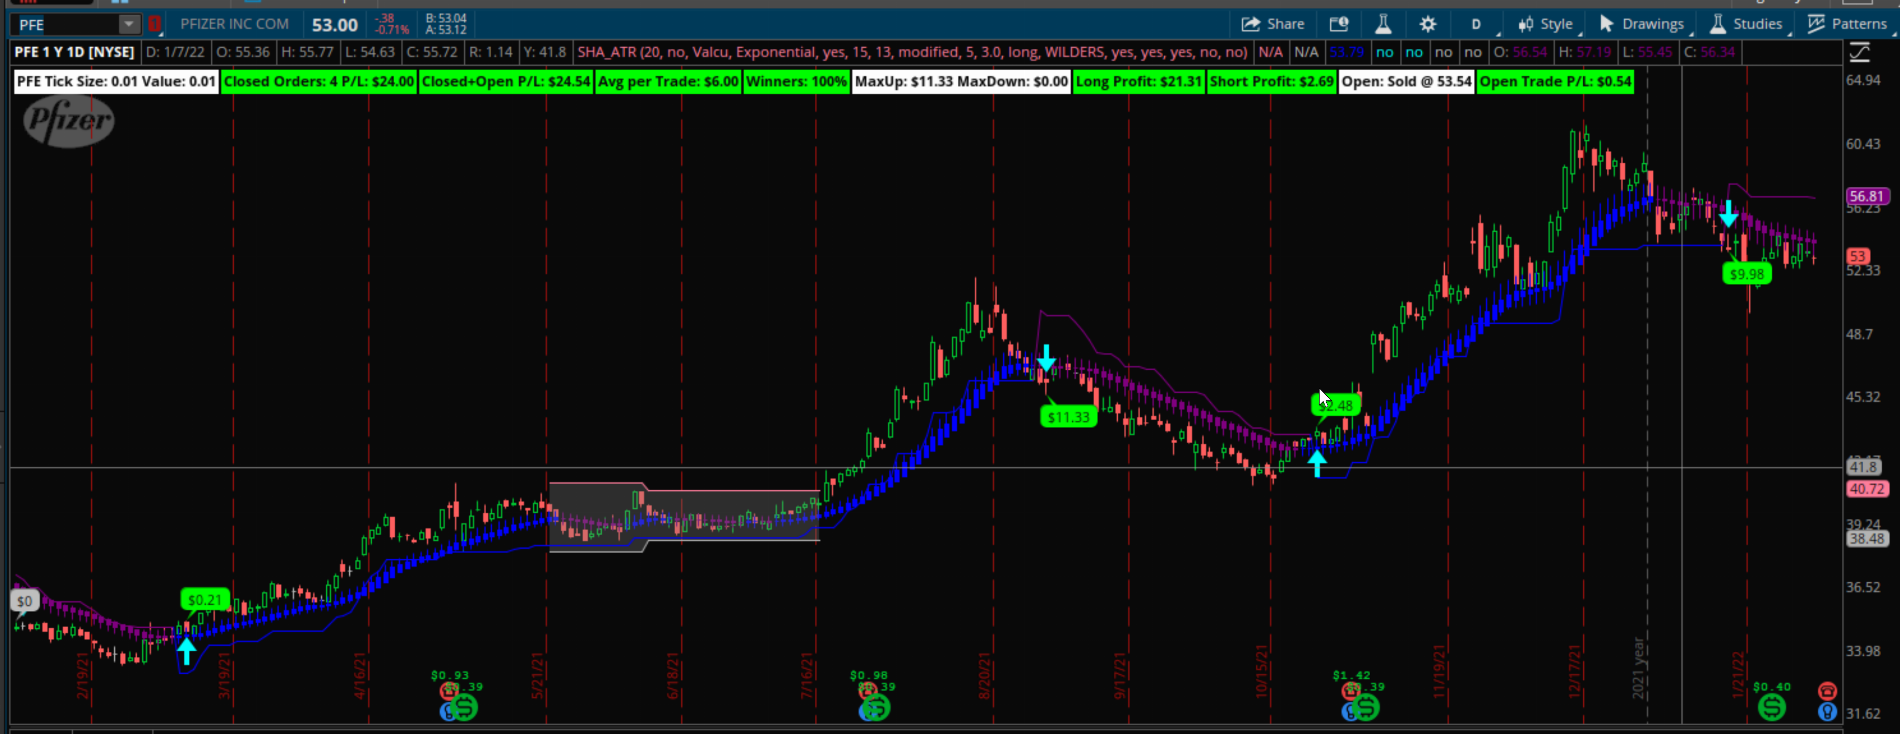Click the PFE symbol input field

tap(65, 24)
